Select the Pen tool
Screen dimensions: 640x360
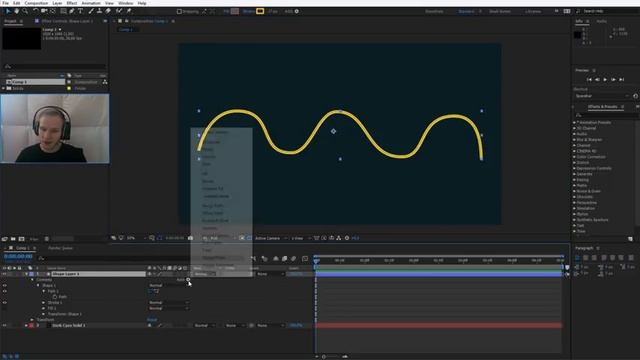pyautogui.click(x=72, y=11)
